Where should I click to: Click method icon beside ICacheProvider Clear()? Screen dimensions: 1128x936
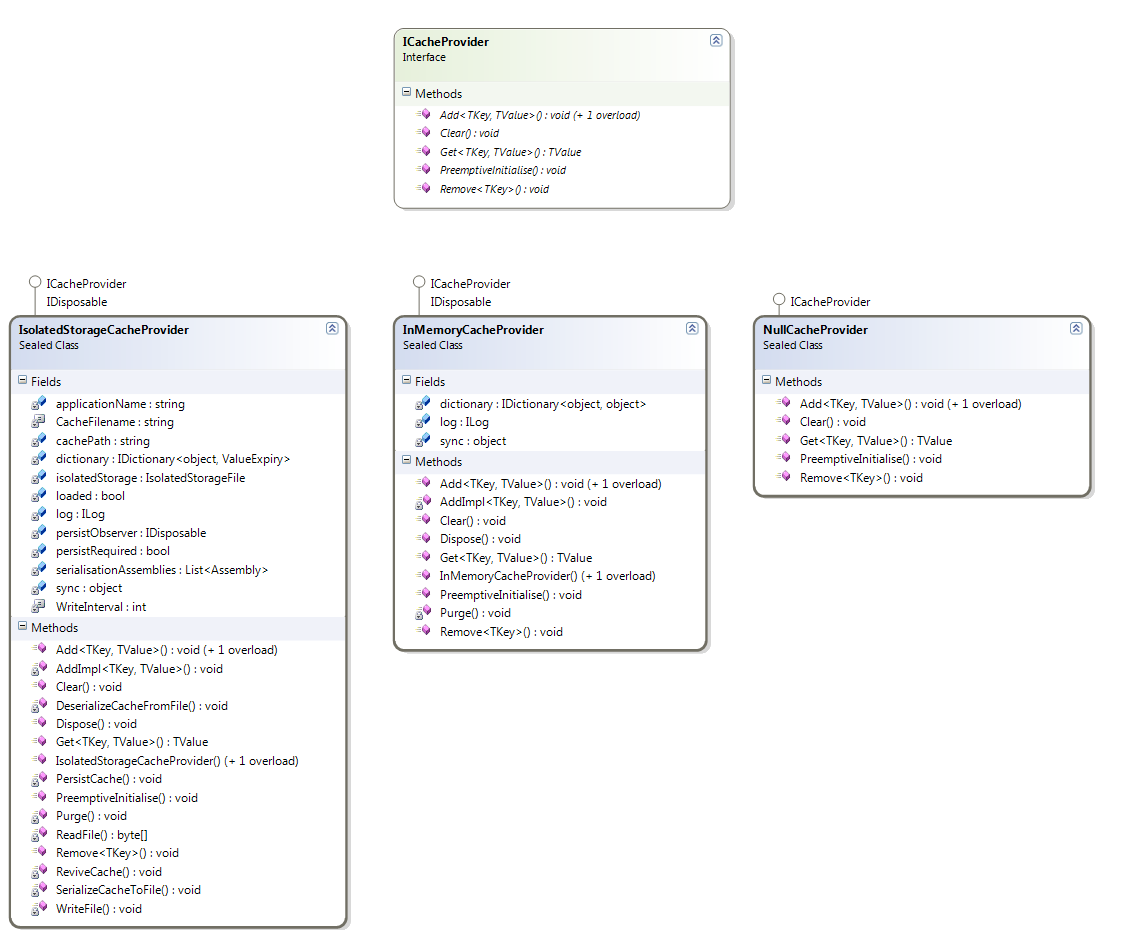[x=423, y=132]
